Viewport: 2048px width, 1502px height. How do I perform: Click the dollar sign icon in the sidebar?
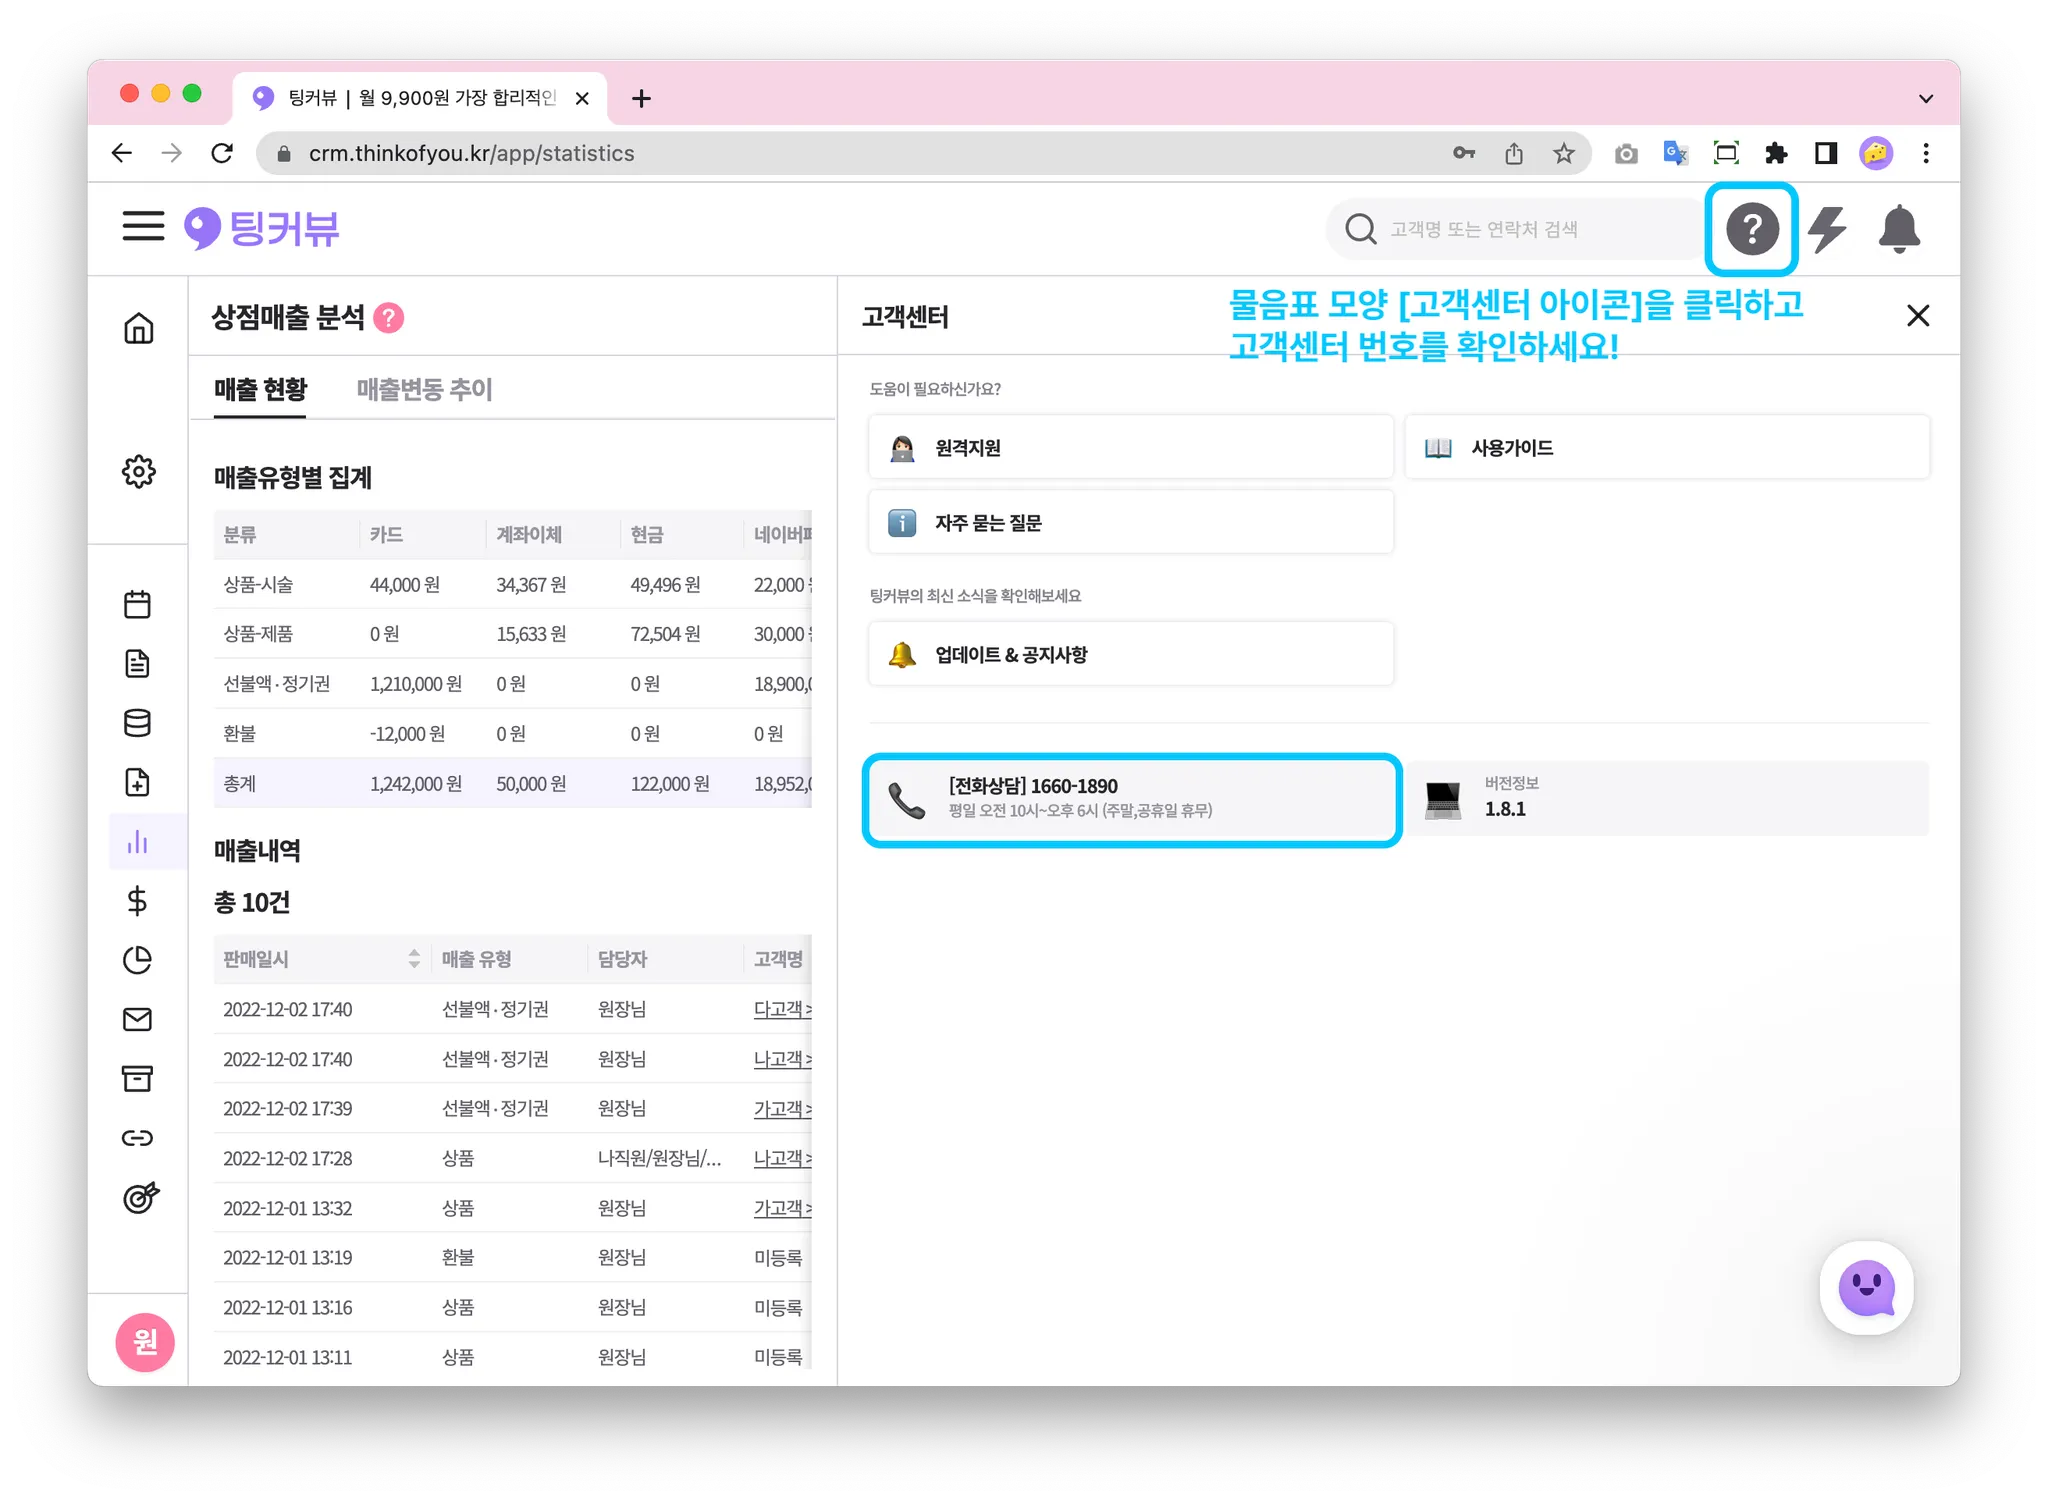coord(138,901)
